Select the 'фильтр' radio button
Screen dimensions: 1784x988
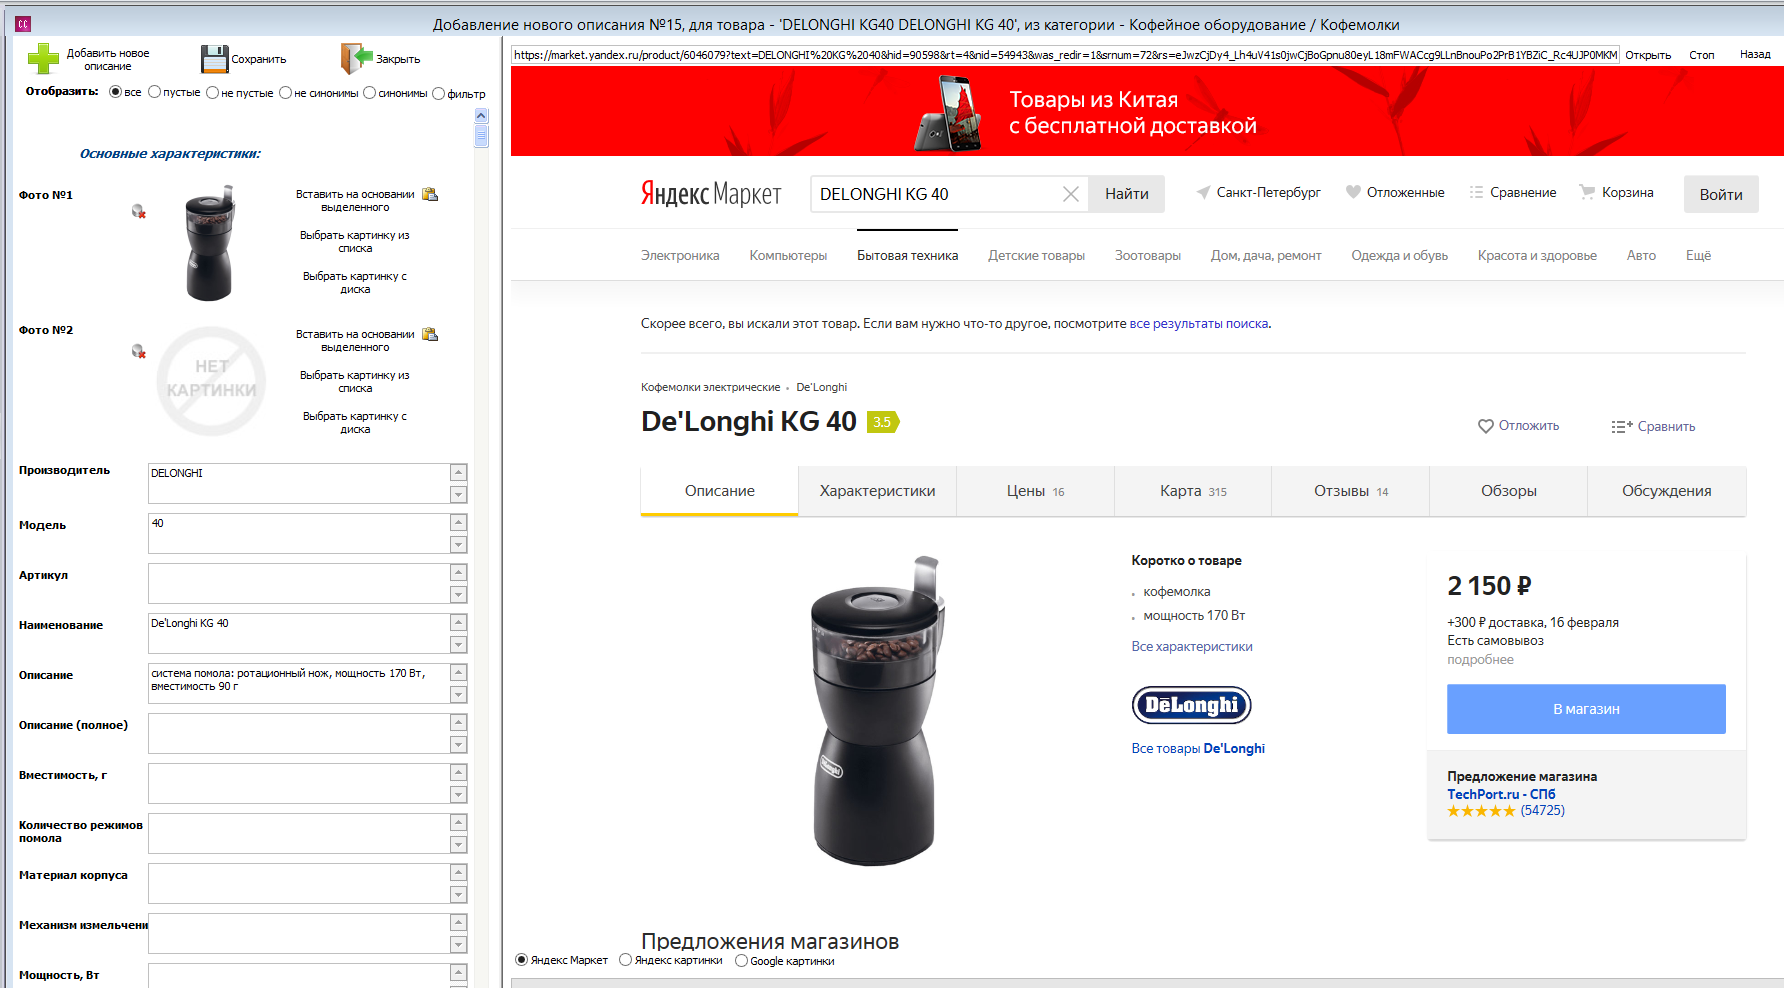(x=438, y=94)
